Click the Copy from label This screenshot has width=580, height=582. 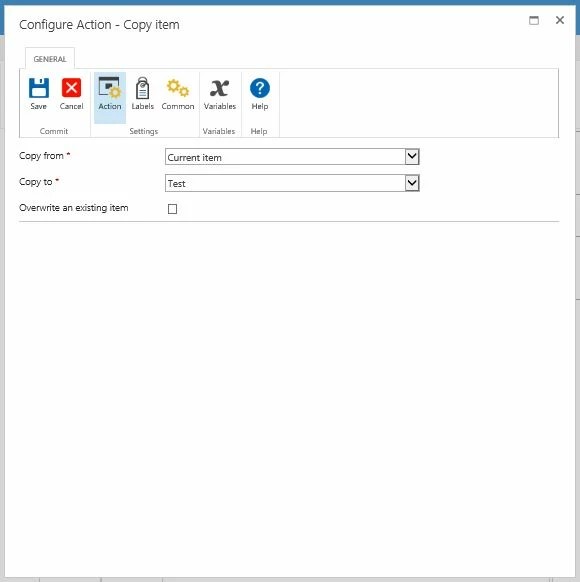(41, 156)
